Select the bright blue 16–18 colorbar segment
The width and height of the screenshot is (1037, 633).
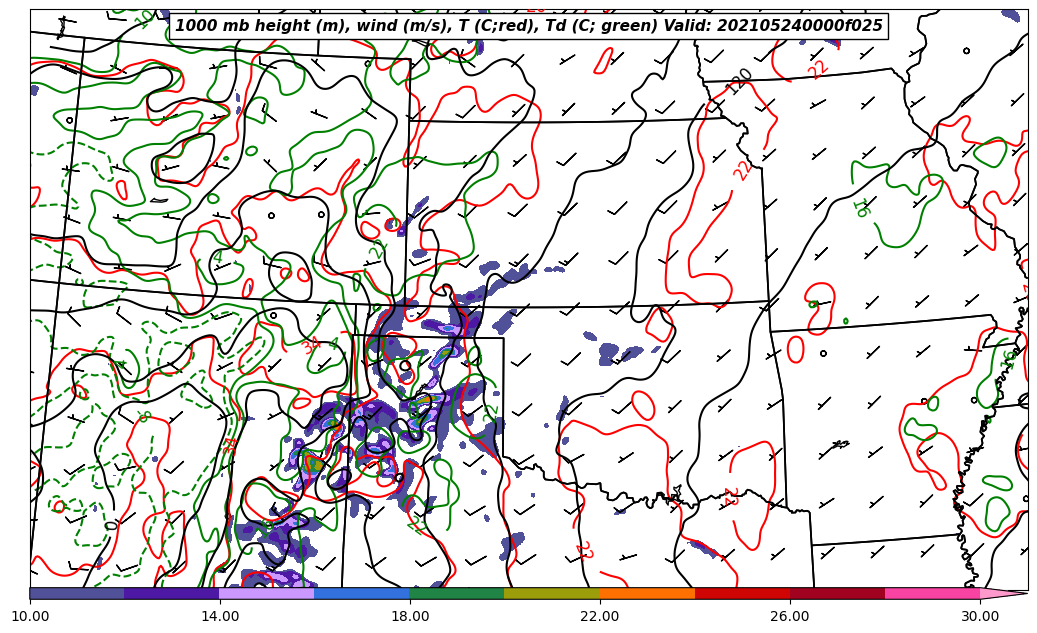(x=362, y=593)
